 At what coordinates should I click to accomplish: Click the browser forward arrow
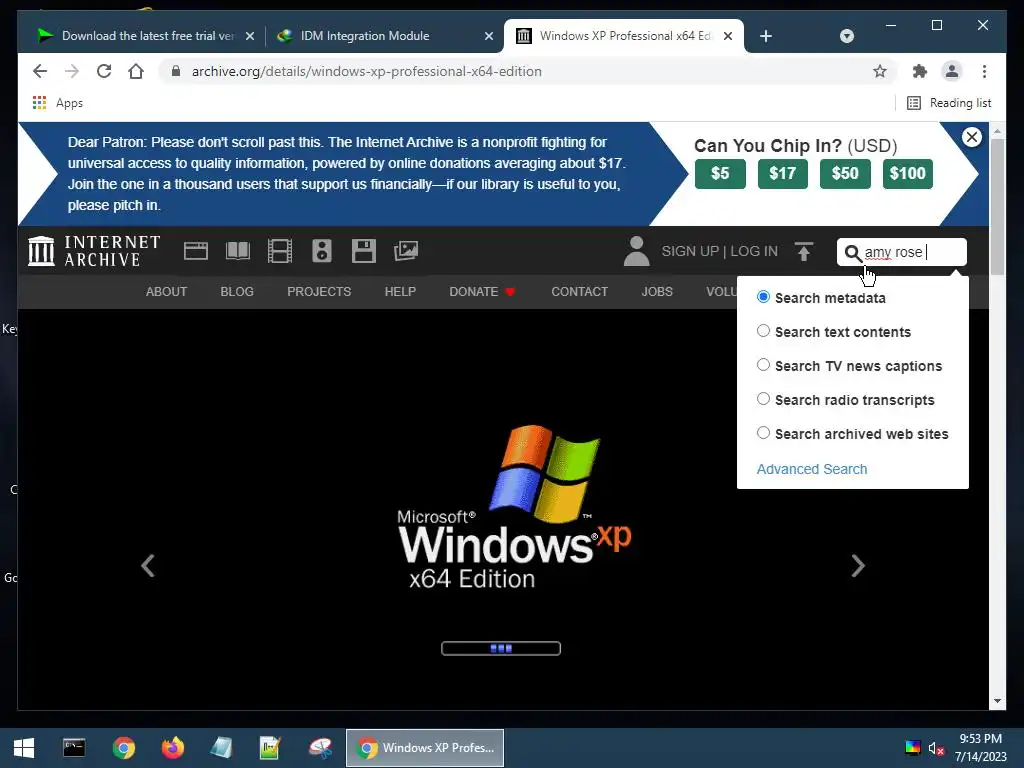pyautogui.click(x=72, y=71)
